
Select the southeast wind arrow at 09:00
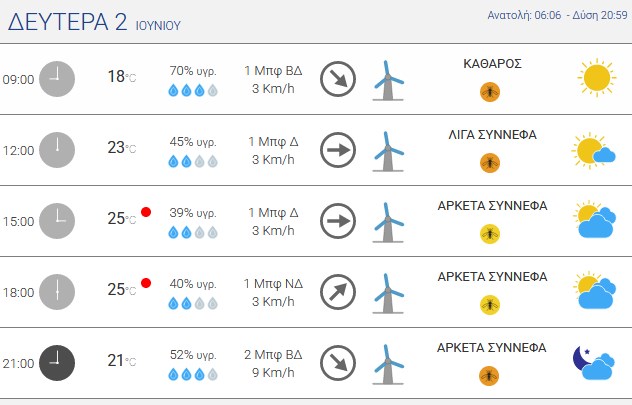tap(338, 79)
